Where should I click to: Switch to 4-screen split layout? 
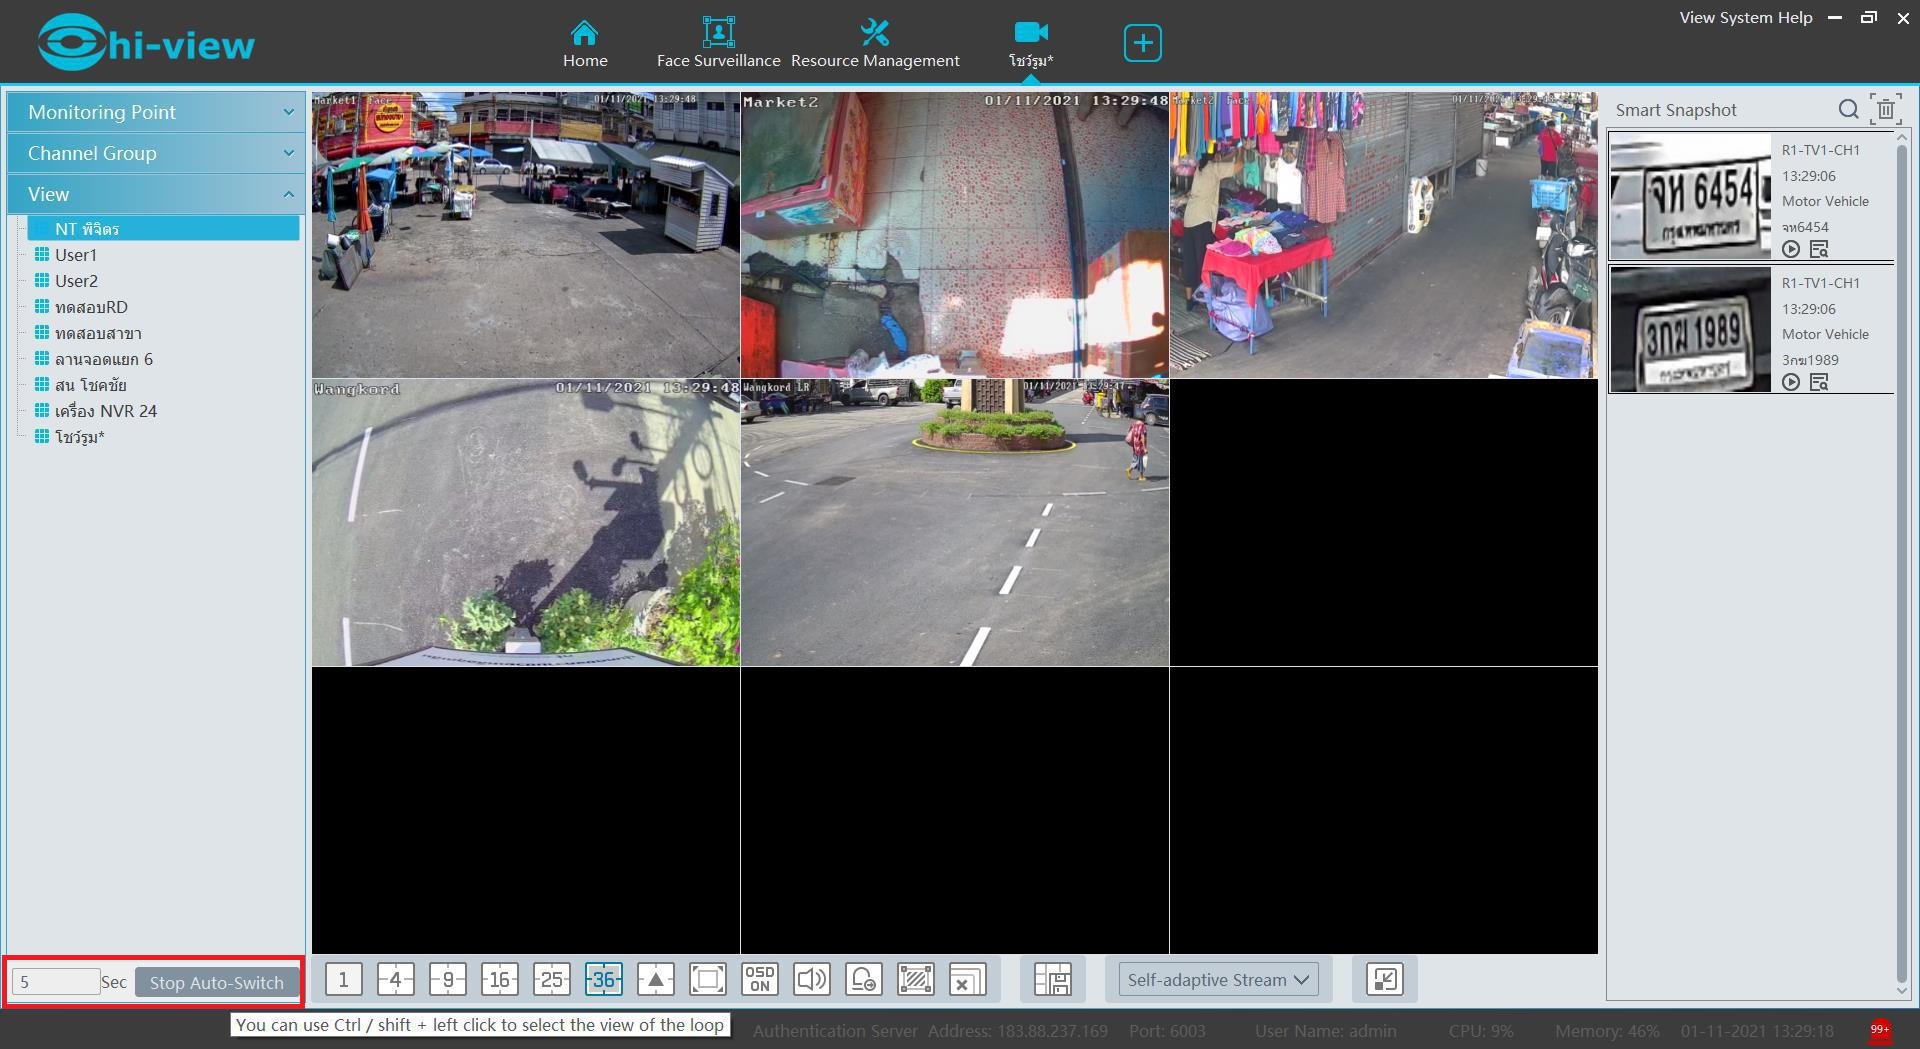395,980
